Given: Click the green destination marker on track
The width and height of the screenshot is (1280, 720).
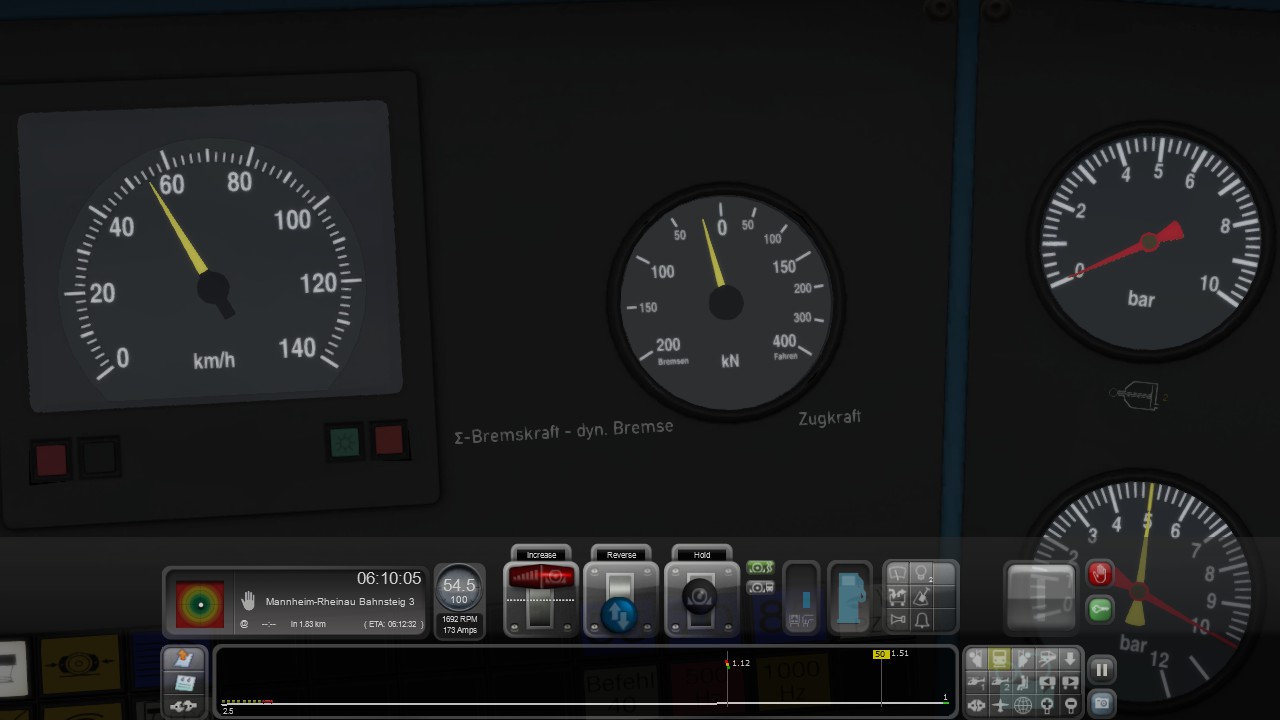Looking at the screenshot, I should [x=945, y=702].
